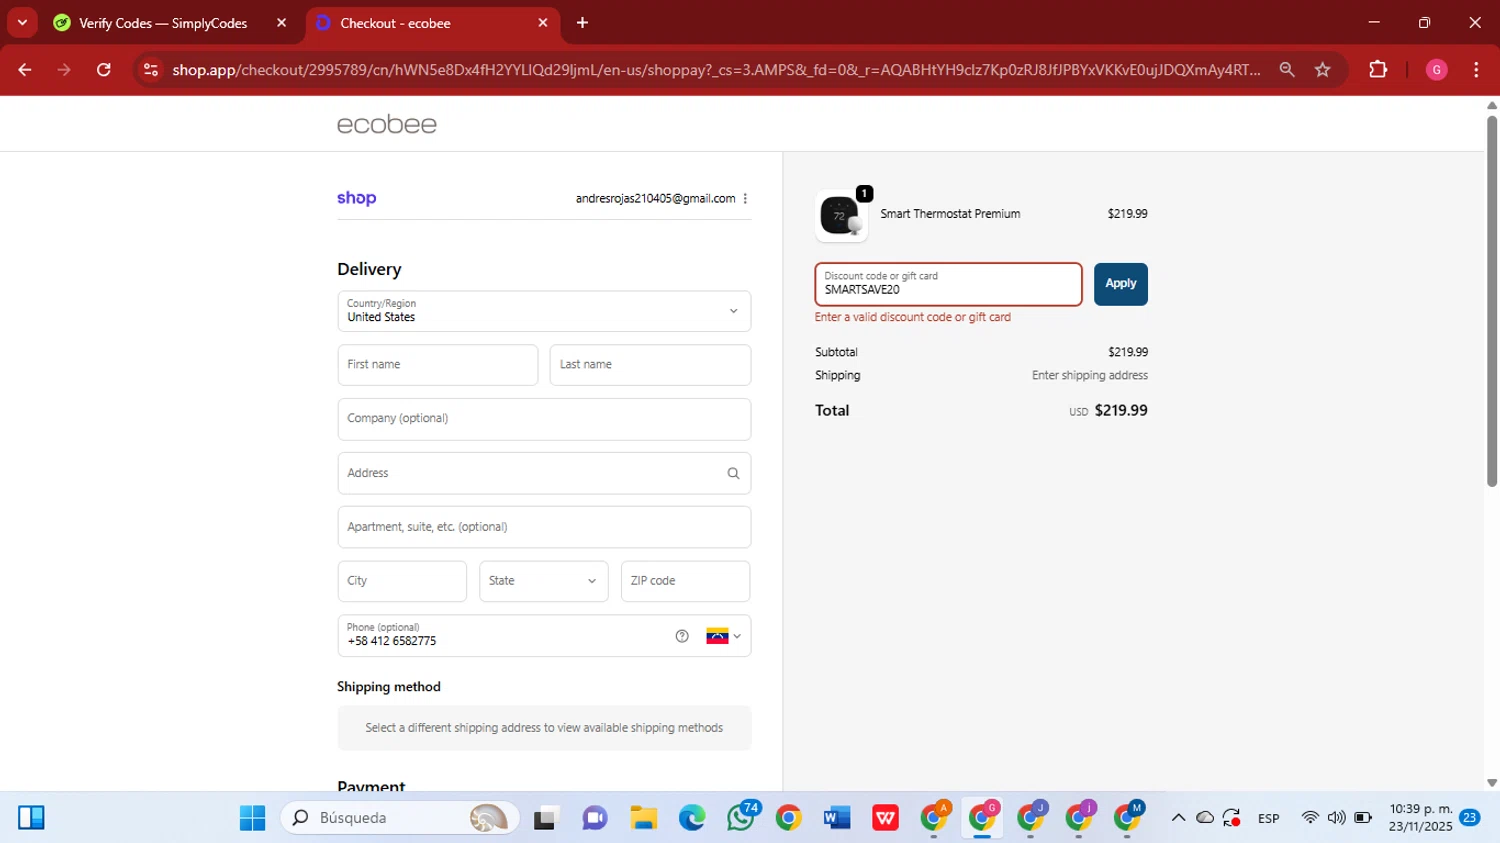Open the Windows widgets icon
Image resolution: width=1500 pixels, height=843 pixels.
coord(31,818)
